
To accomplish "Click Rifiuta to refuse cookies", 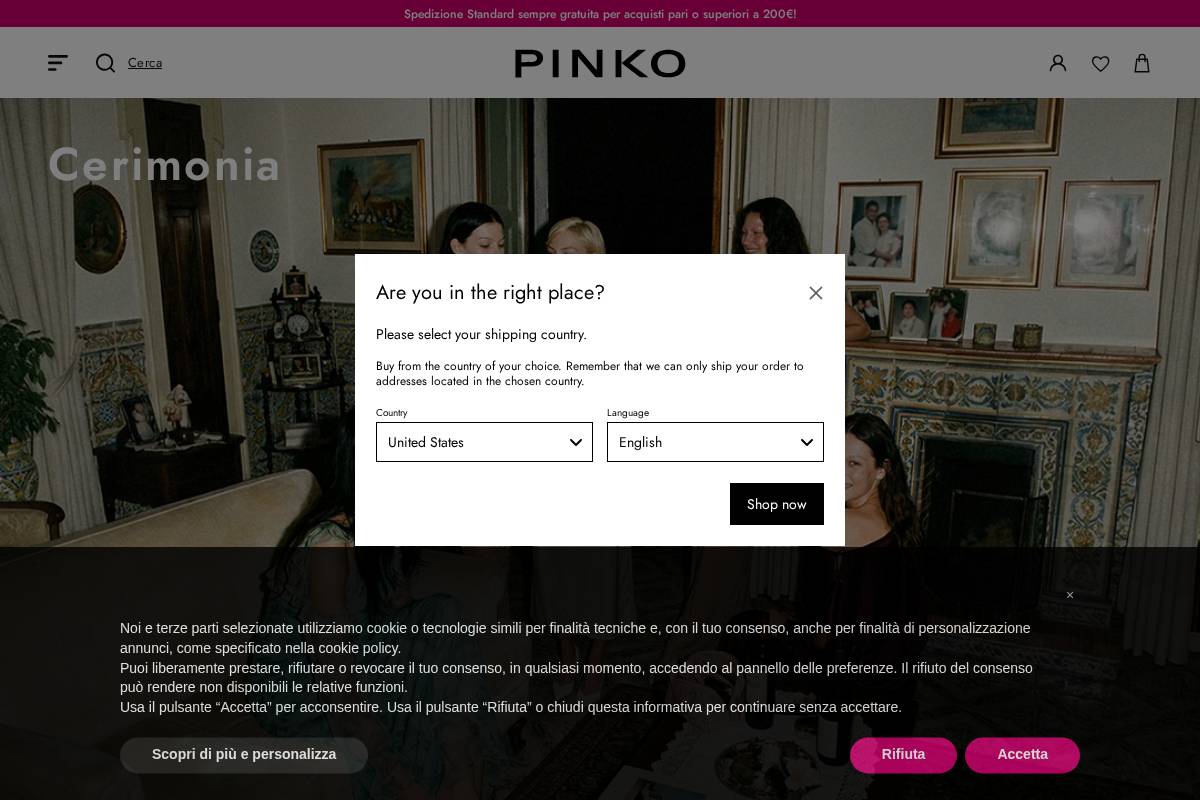I will [903, 754].
